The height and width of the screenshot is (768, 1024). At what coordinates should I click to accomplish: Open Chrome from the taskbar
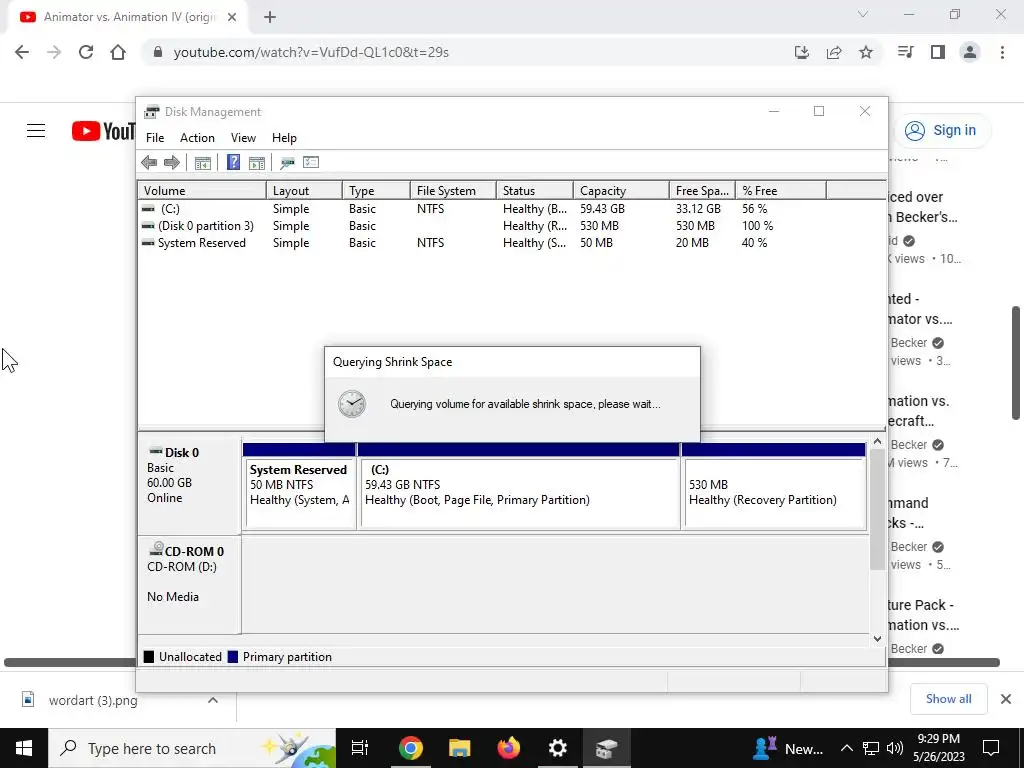(x=411, y=748)
